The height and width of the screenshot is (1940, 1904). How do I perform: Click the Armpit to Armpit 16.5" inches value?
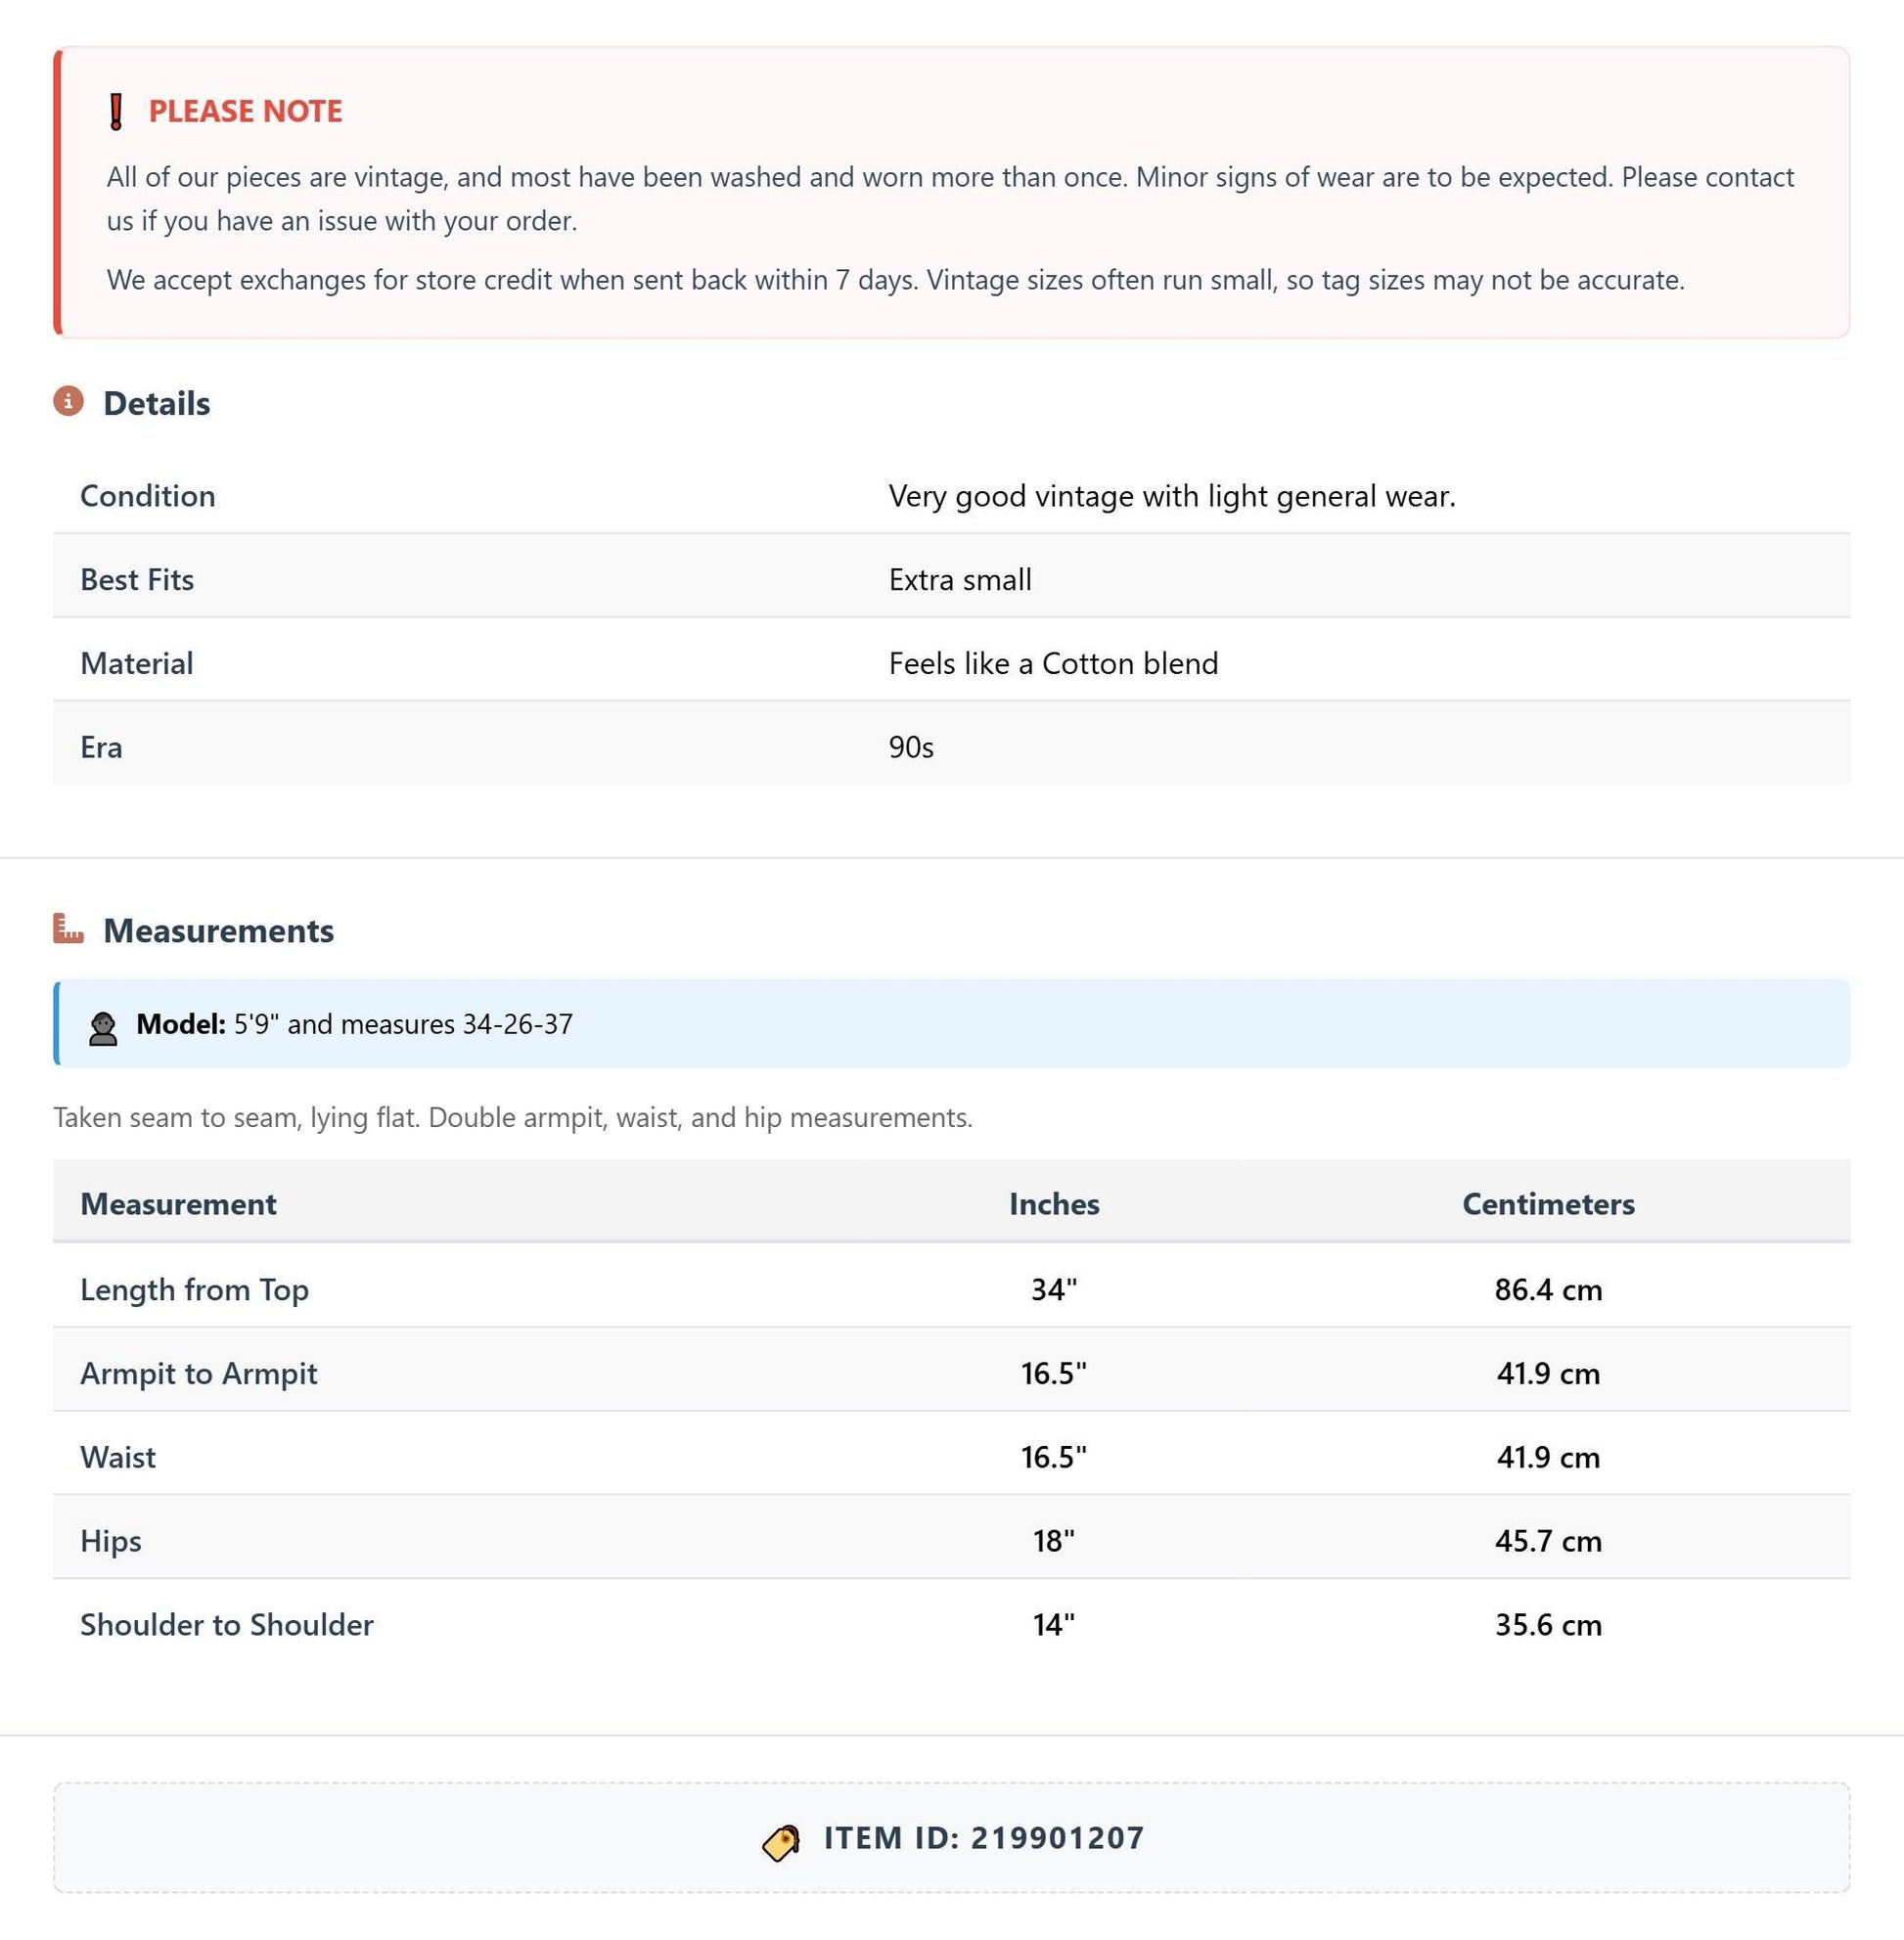tap(1053, 1373)
